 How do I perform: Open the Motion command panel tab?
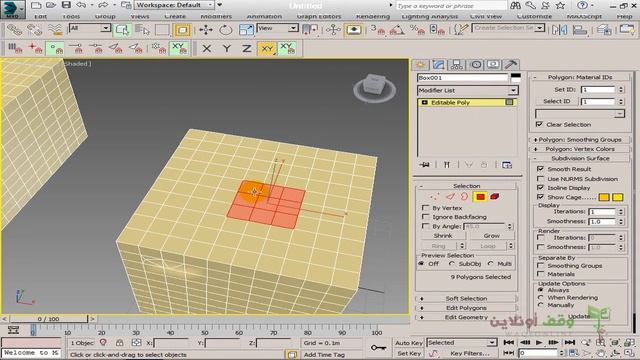point(475,64)
